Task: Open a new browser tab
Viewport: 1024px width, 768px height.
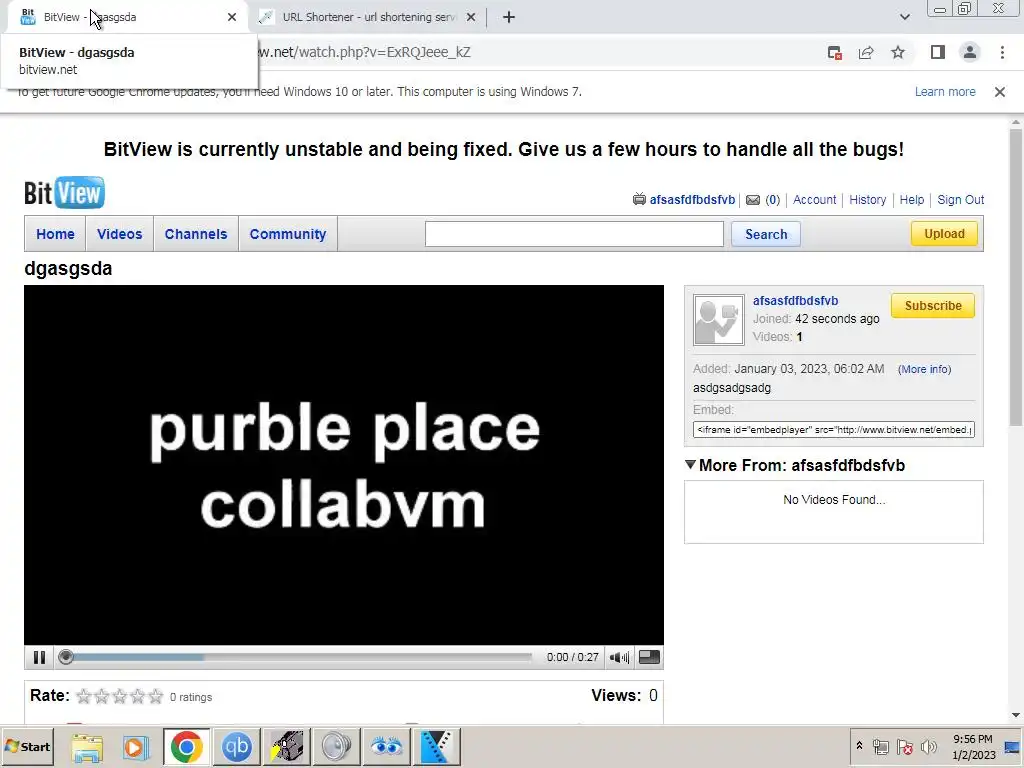Action: [x=509, y=17]
